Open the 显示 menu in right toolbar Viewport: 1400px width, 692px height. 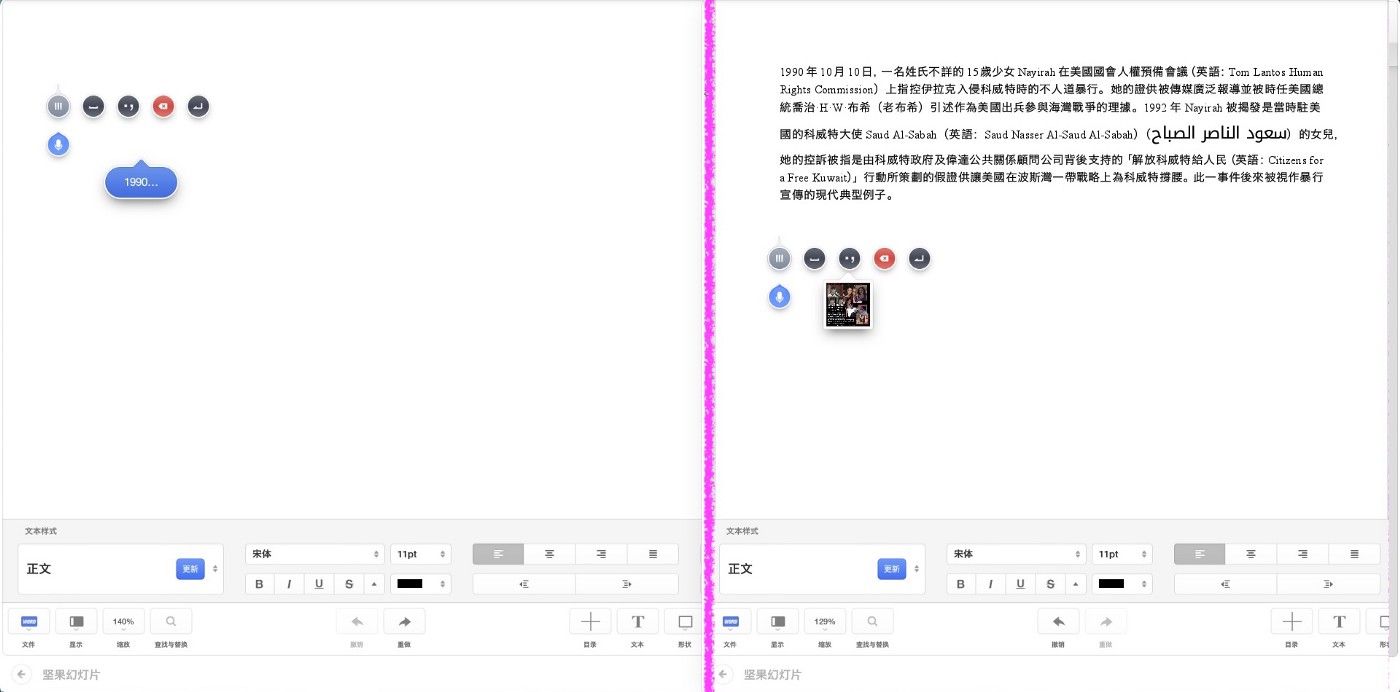(778, 621)
